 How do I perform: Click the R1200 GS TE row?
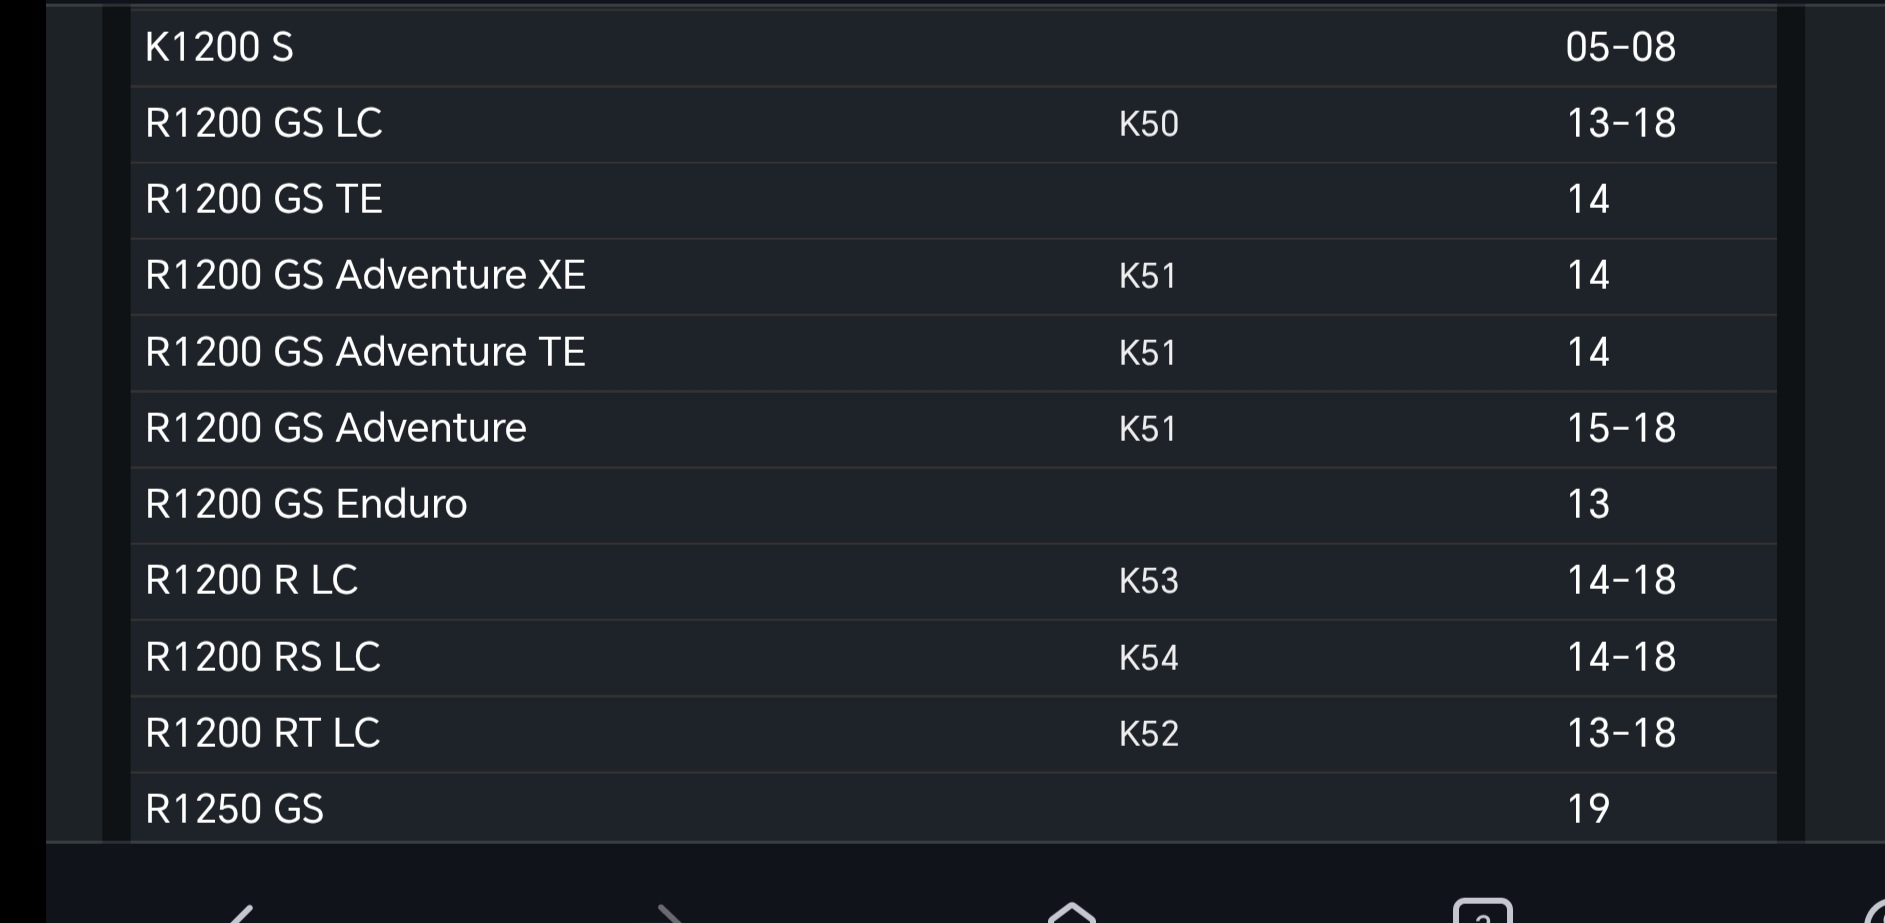click(263, 199)
